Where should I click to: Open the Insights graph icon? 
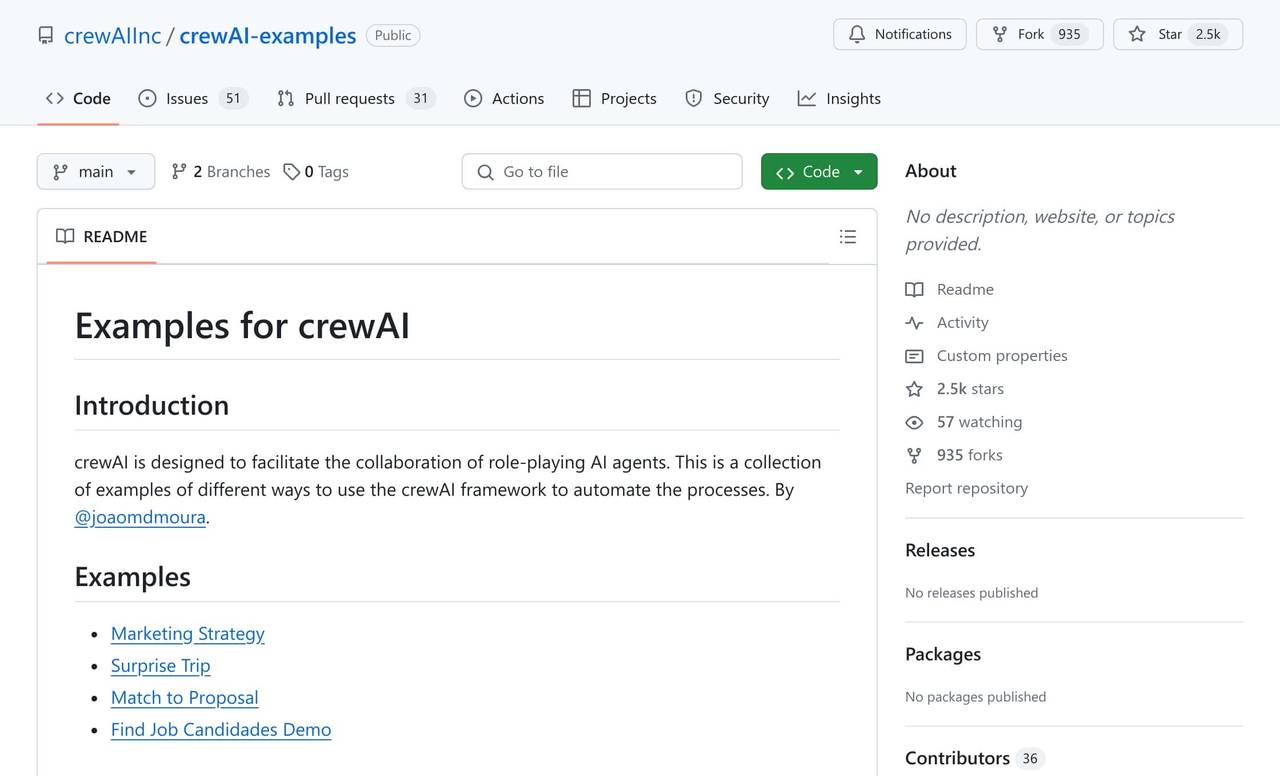pyautogui.click(x=806, y=98)
